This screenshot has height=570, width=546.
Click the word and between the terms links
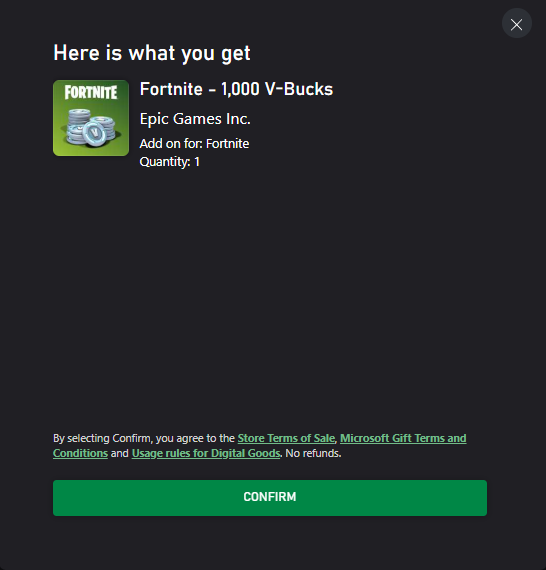(x=120, y=453)
